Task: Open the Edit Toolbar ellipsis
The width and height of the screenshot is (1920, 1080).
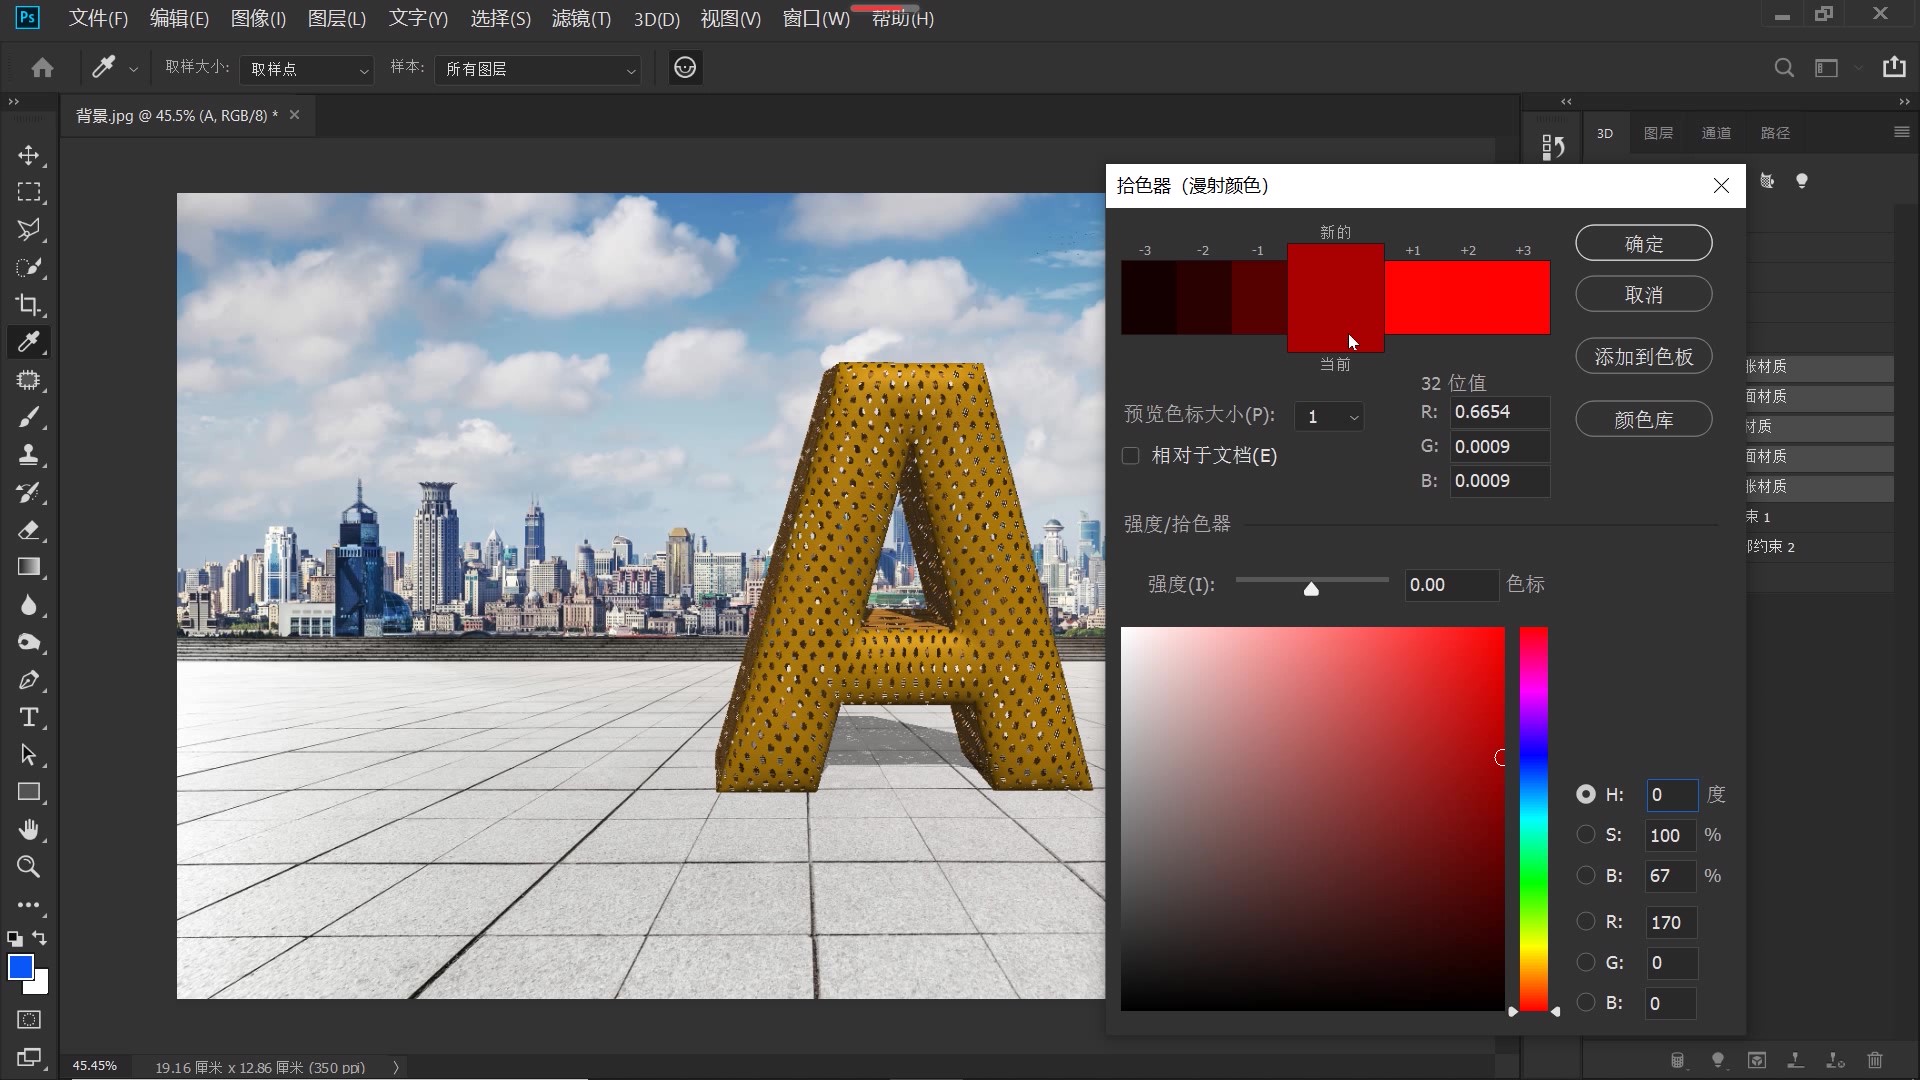Action: click(x=29, y=905)
